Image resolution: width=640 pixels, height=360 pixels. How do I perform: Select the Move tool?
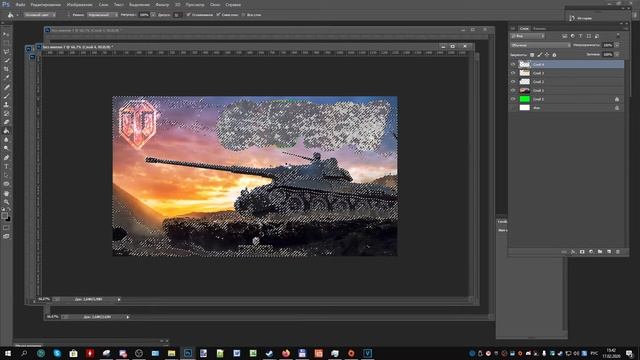6,34
